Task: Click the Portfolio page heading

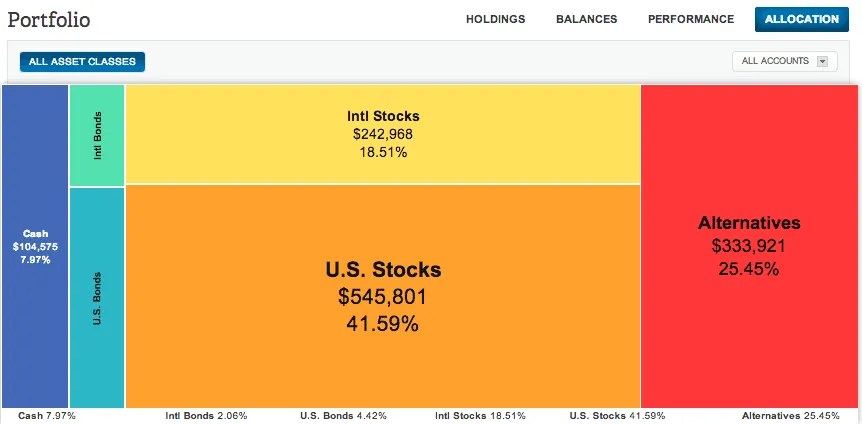Action: [x=49, y=20]
